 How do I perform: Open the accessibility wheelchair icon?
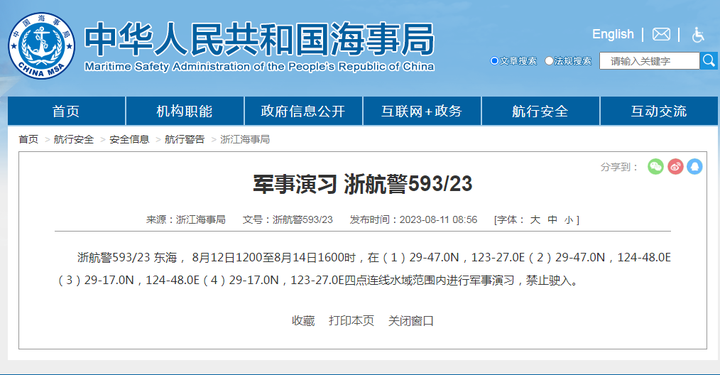pos(698,34)
